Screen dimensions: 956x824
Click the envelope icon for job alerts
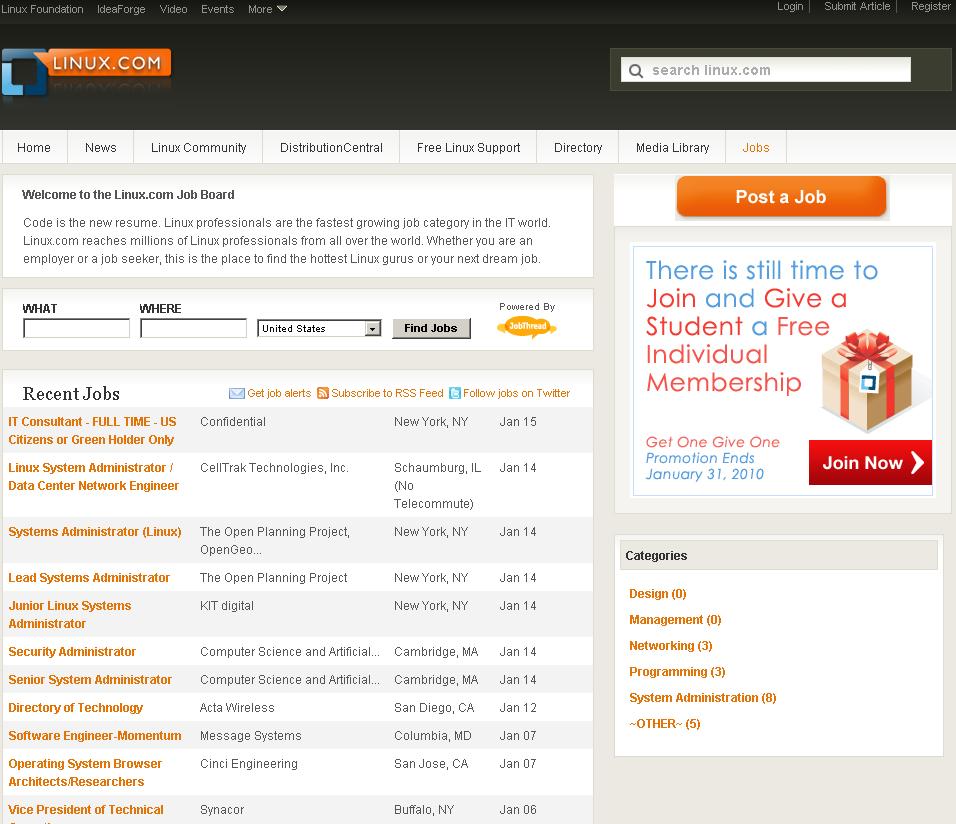(237, 393)
